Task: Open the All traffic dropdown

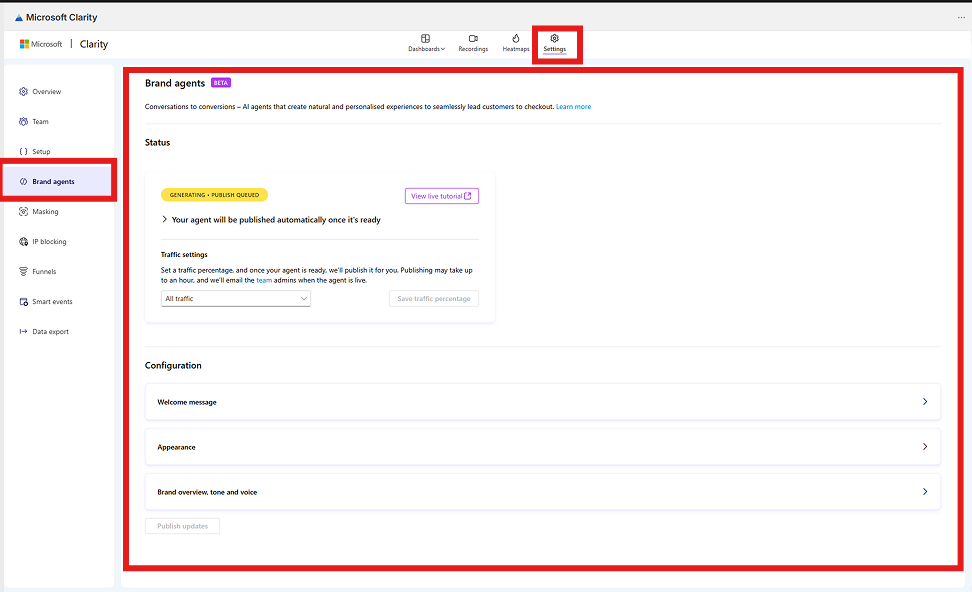Action: point(236,299)
